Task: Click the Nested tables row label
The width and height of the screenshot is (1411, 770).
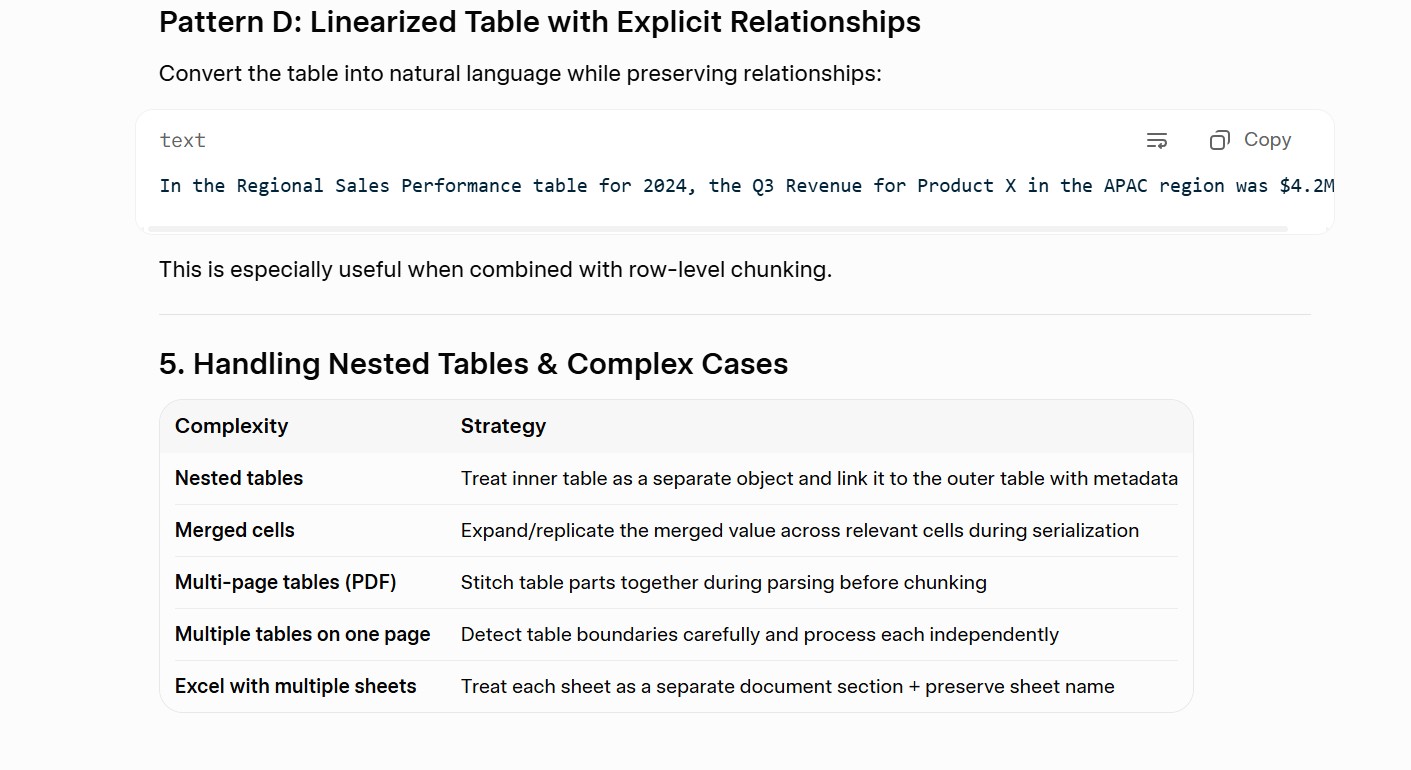Action: [239, 478]
